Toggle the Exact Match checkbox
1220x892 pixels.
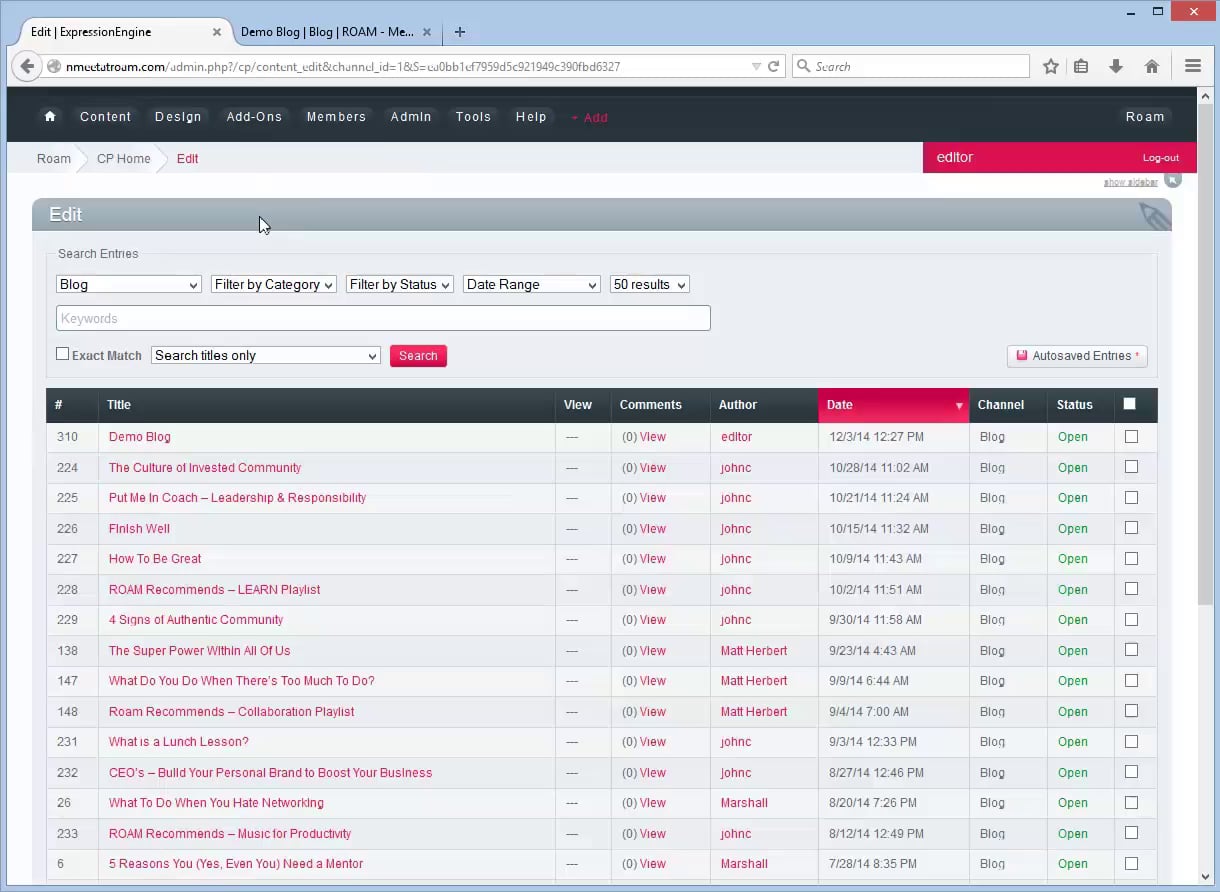click(62, 354)
